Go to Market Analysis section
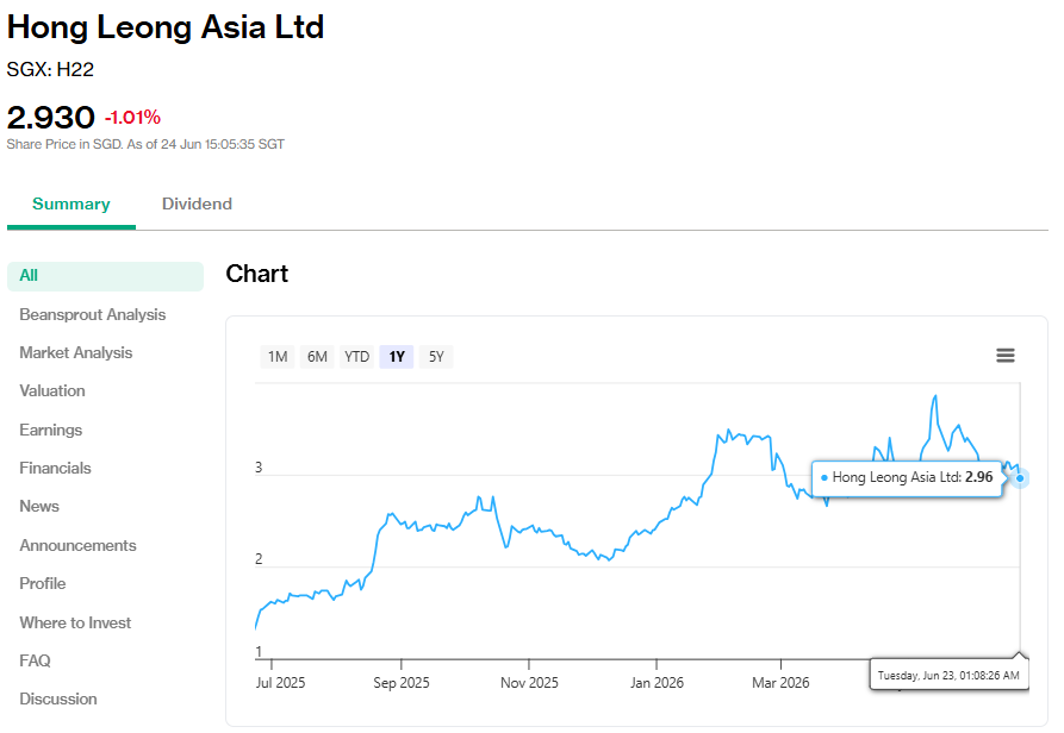 click(x=76, y=353)
